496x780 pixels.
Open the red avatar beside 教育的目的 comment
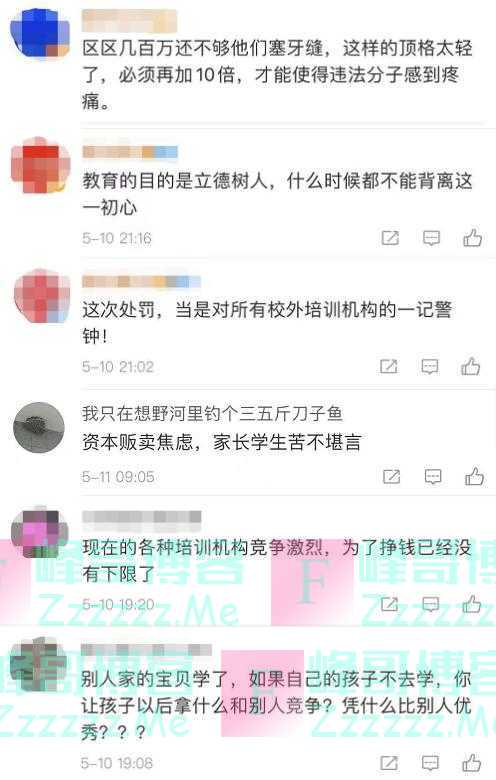(x=40, y=165)
